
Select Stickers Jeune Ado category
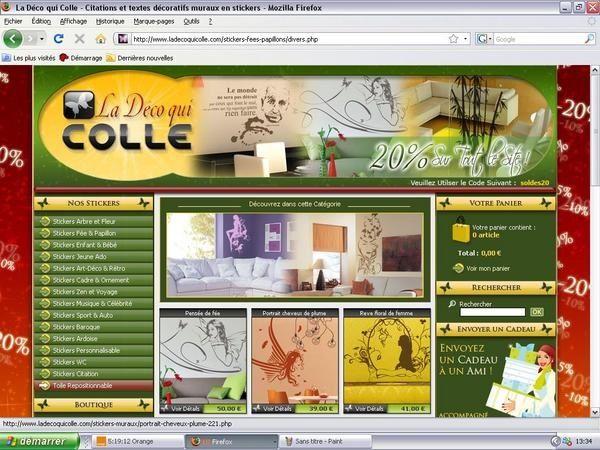(x=93, y=256)
